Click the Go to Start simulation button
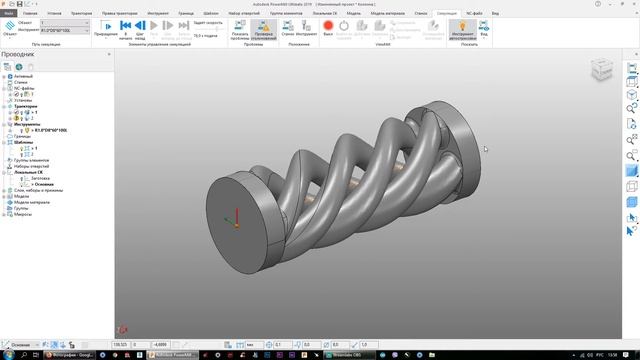This screenshot has width=640, height=360. [x=125, y=29]
